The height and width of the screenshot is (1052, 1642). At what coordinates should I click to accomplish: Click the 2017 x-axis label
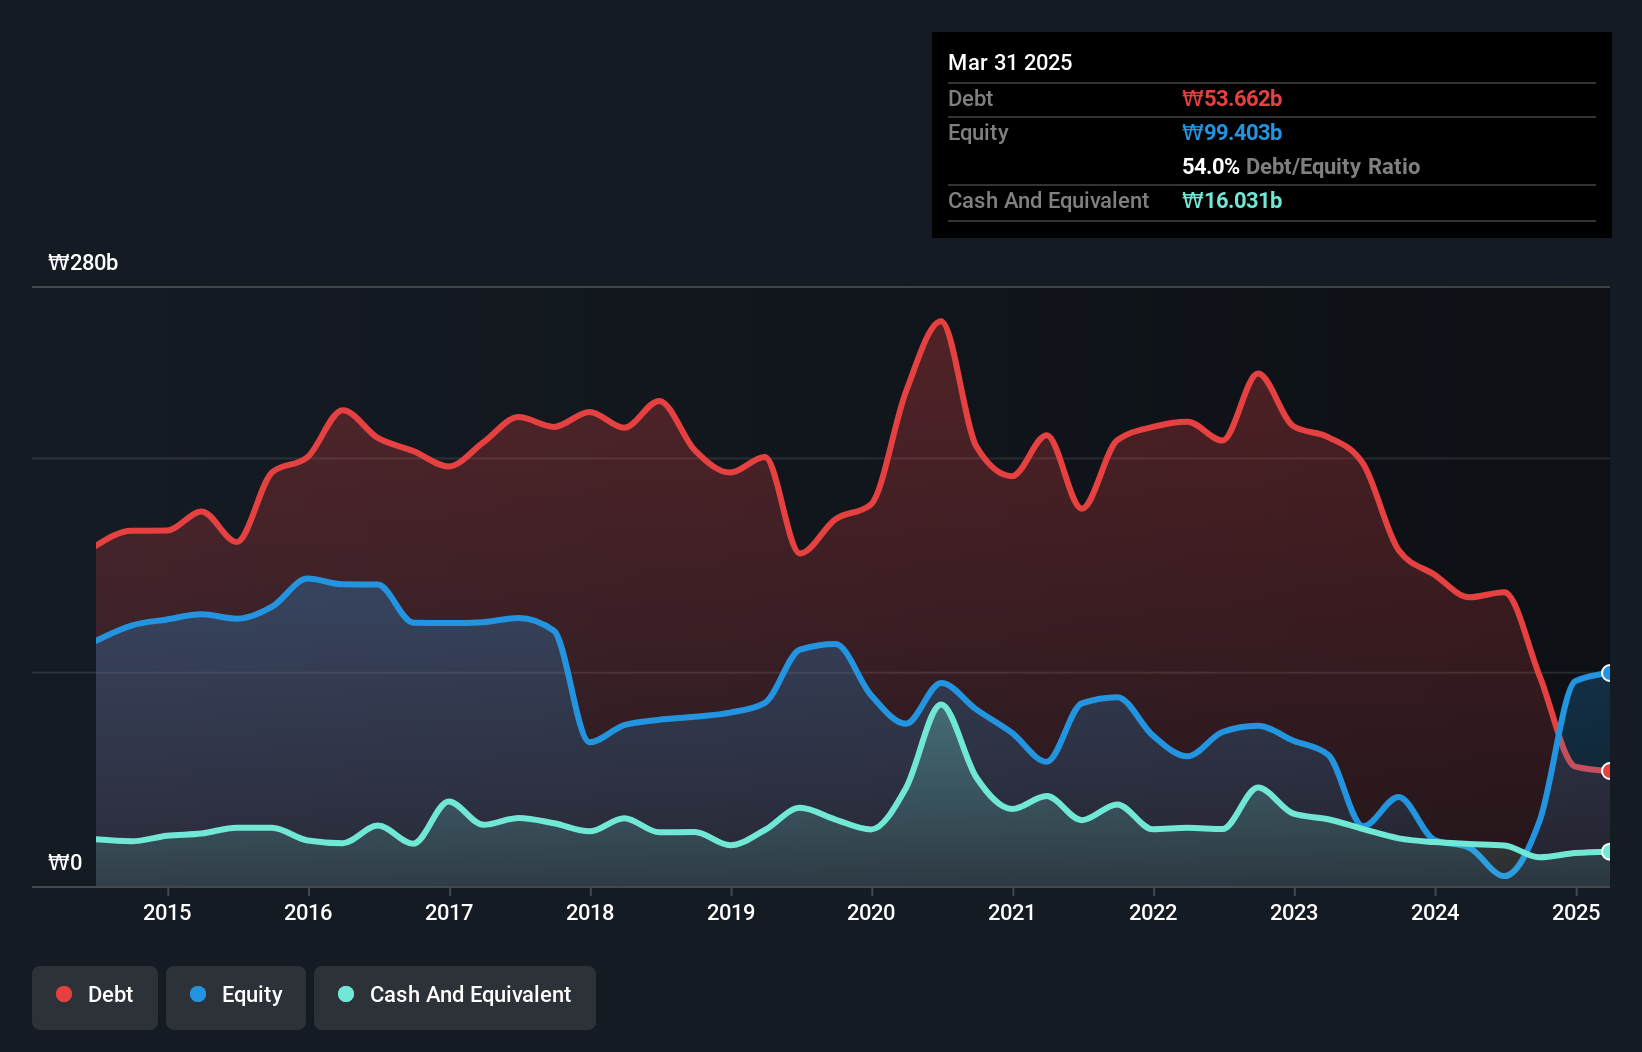pos(449,912)
